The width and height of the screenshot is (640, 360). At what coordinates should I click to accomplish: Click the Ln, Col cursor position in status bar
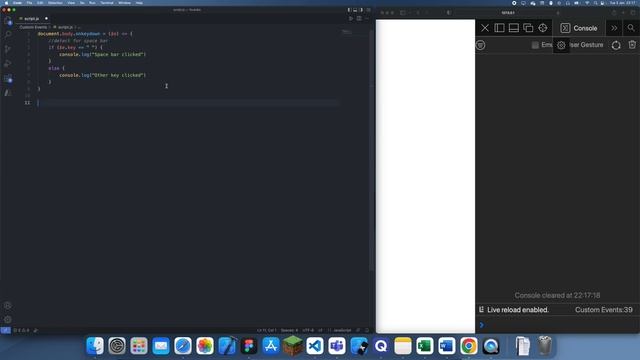267,330
